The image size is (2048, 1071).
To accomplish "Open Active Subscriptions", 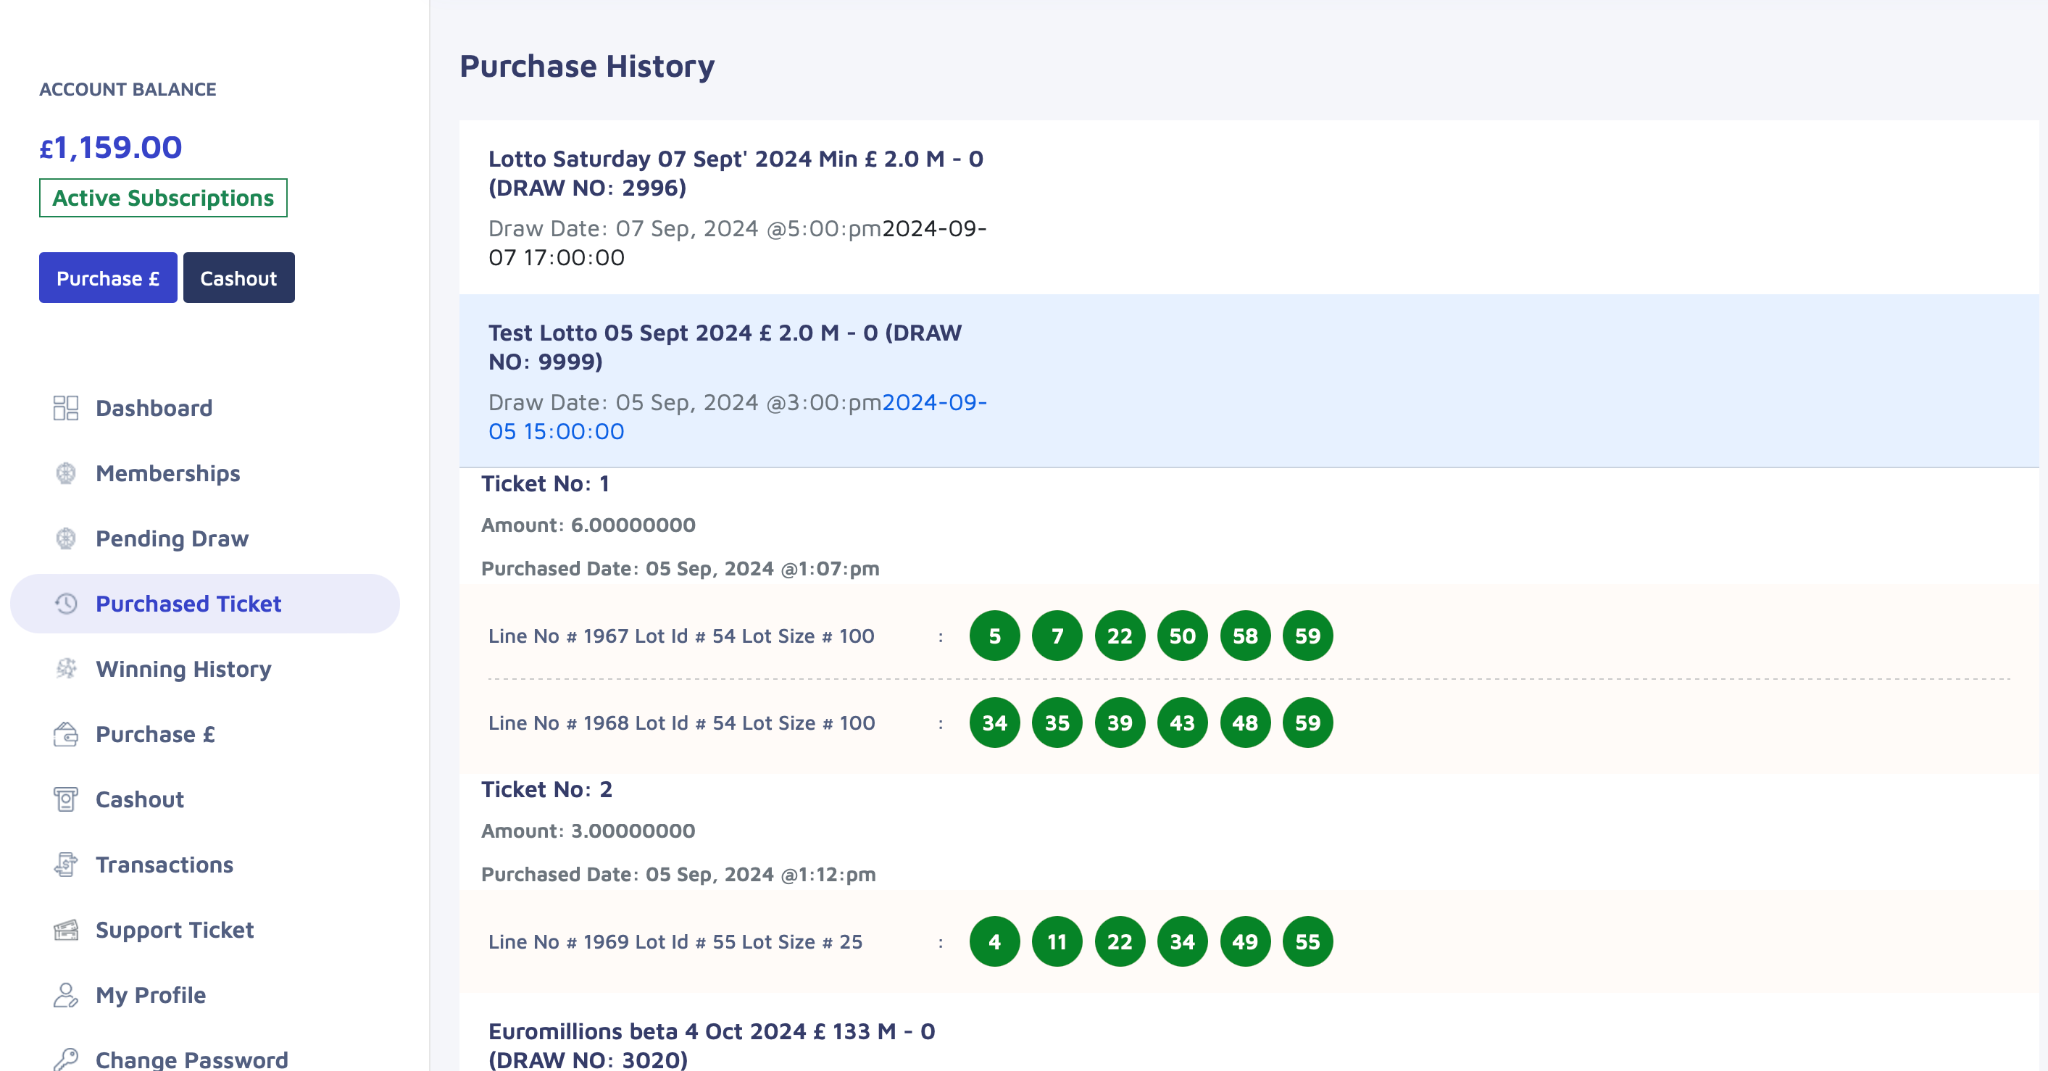I will pyautogui.click(x=163, y=198).
